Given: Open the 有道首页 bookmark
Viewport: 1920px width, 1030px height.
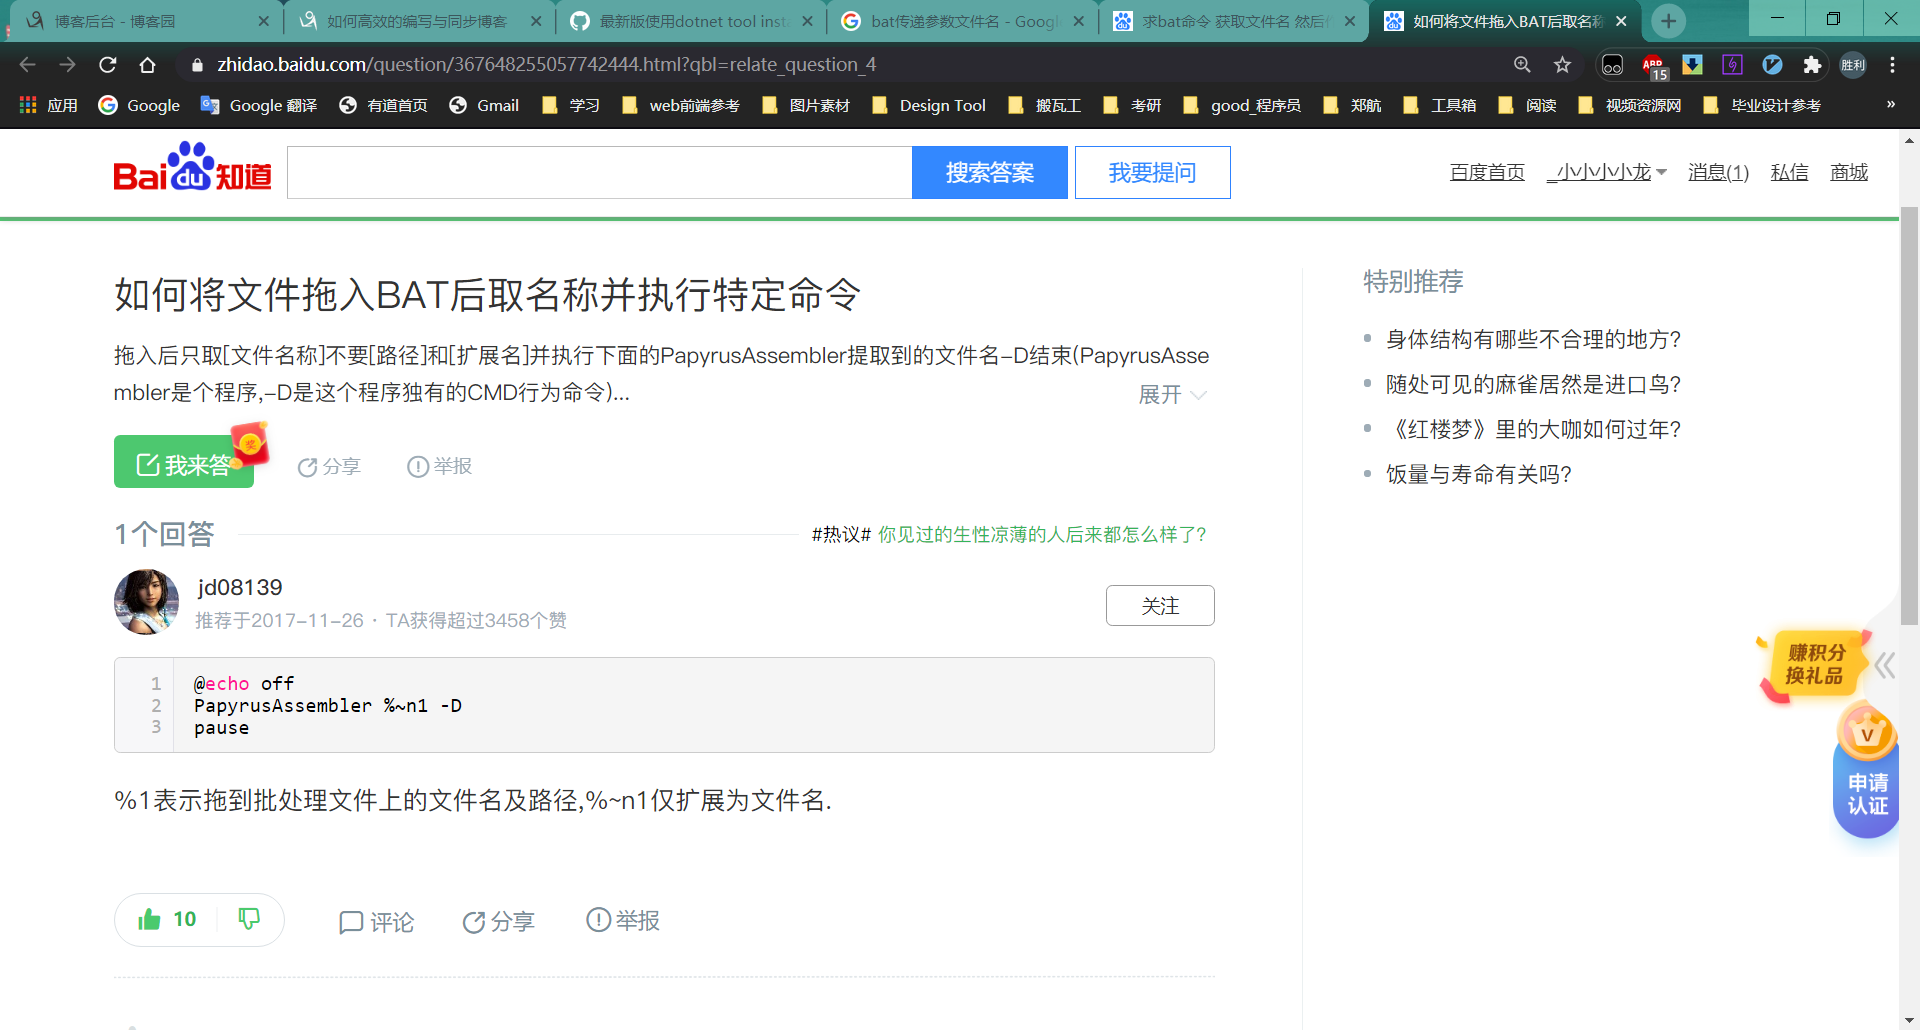Looking at the screenshot, I should click(x=384, y=105).
